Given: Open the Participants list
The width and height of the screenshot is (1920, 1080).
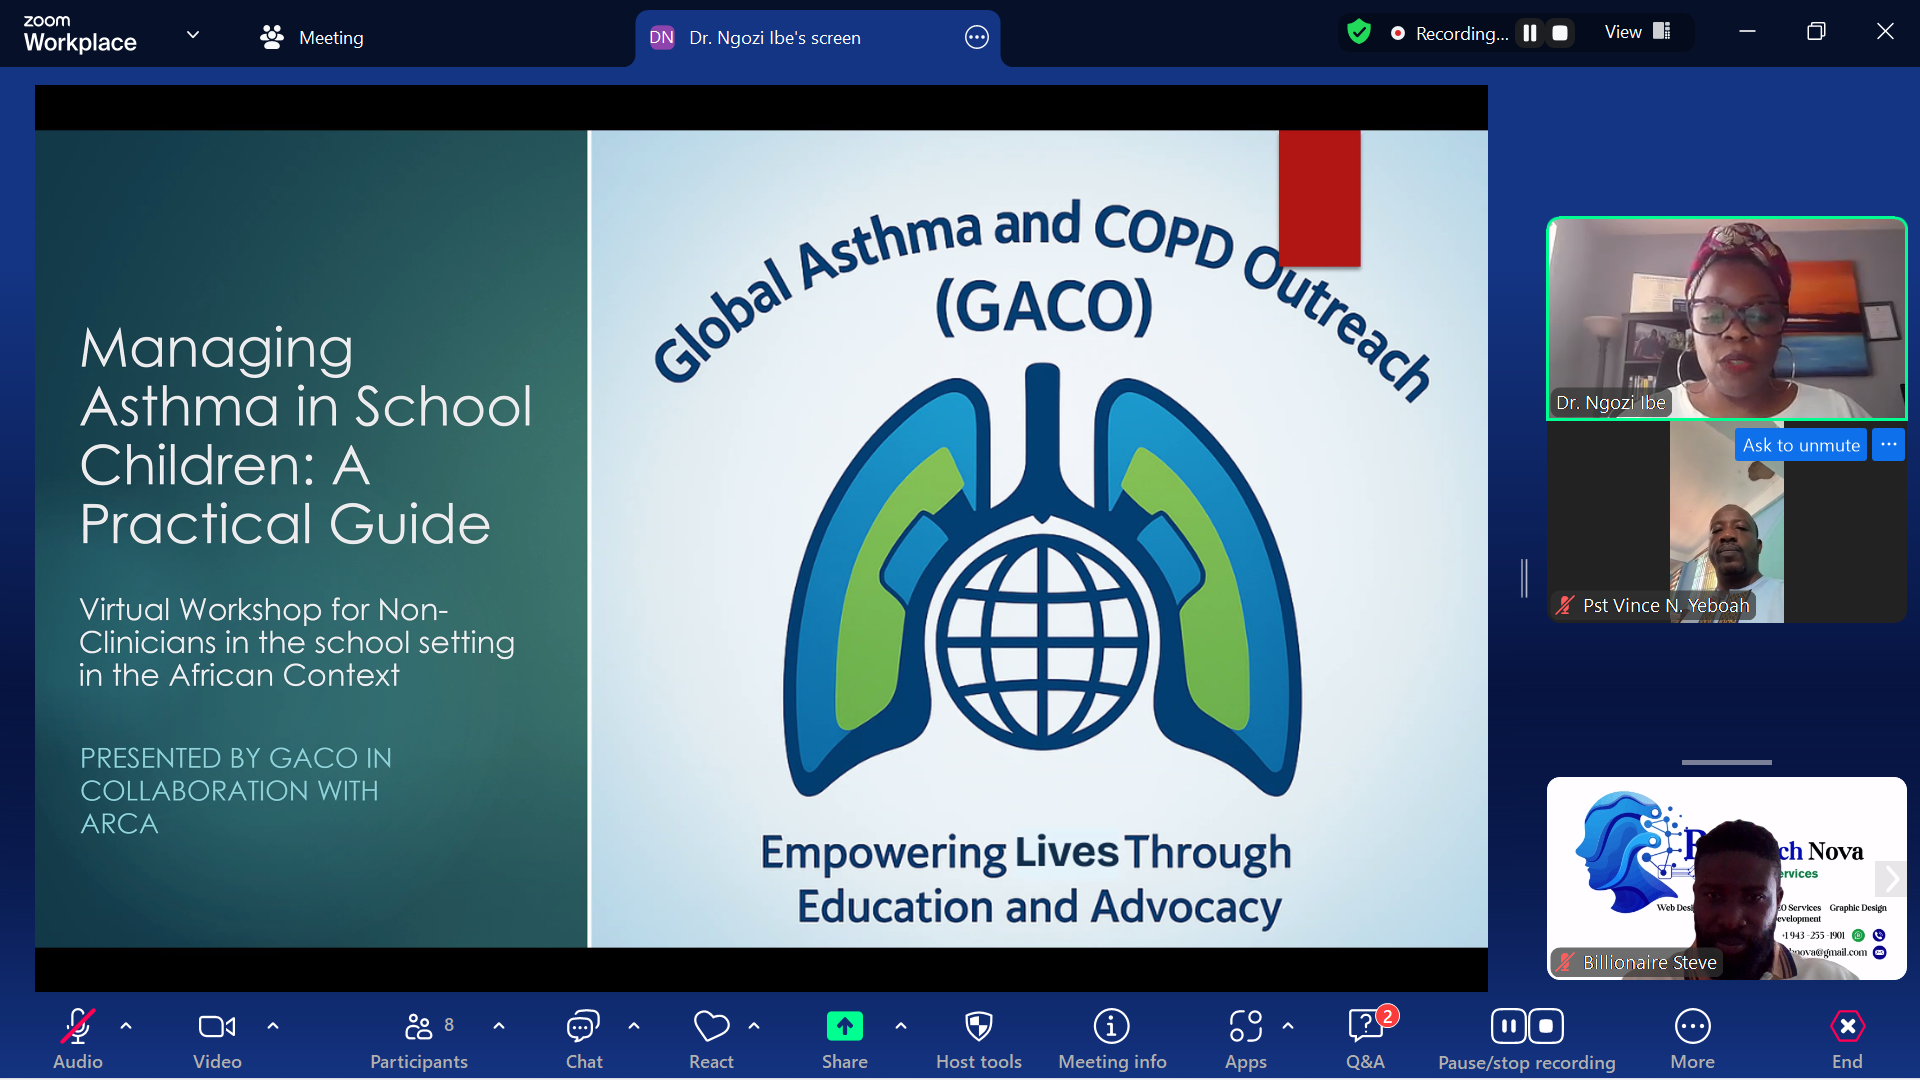Looking at the screenshot, I should tap(419, 1026).
